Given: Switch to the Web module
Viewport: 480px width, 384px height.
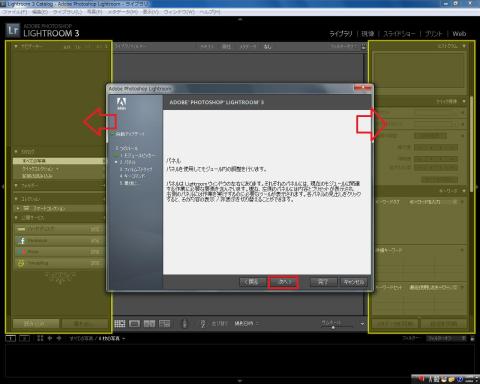Looking at the screenshot, I should point(459,34).
